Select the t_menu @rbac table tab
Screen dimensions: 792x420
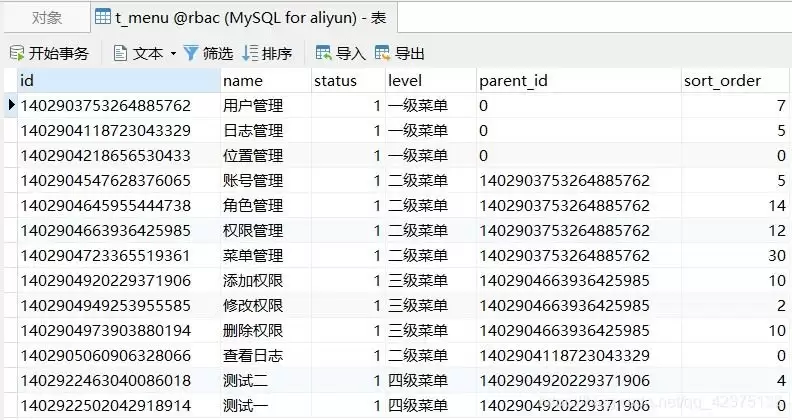(244, 18)
